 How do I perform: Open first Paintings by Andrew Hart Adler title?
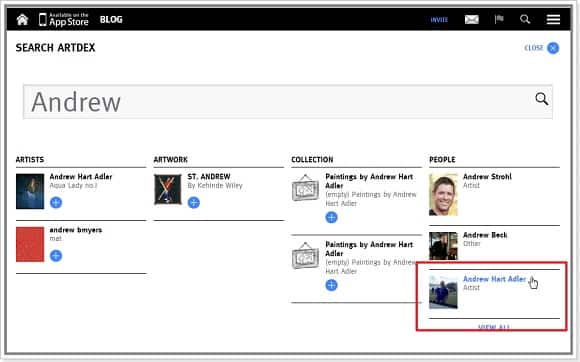click(x=369, y=181)
